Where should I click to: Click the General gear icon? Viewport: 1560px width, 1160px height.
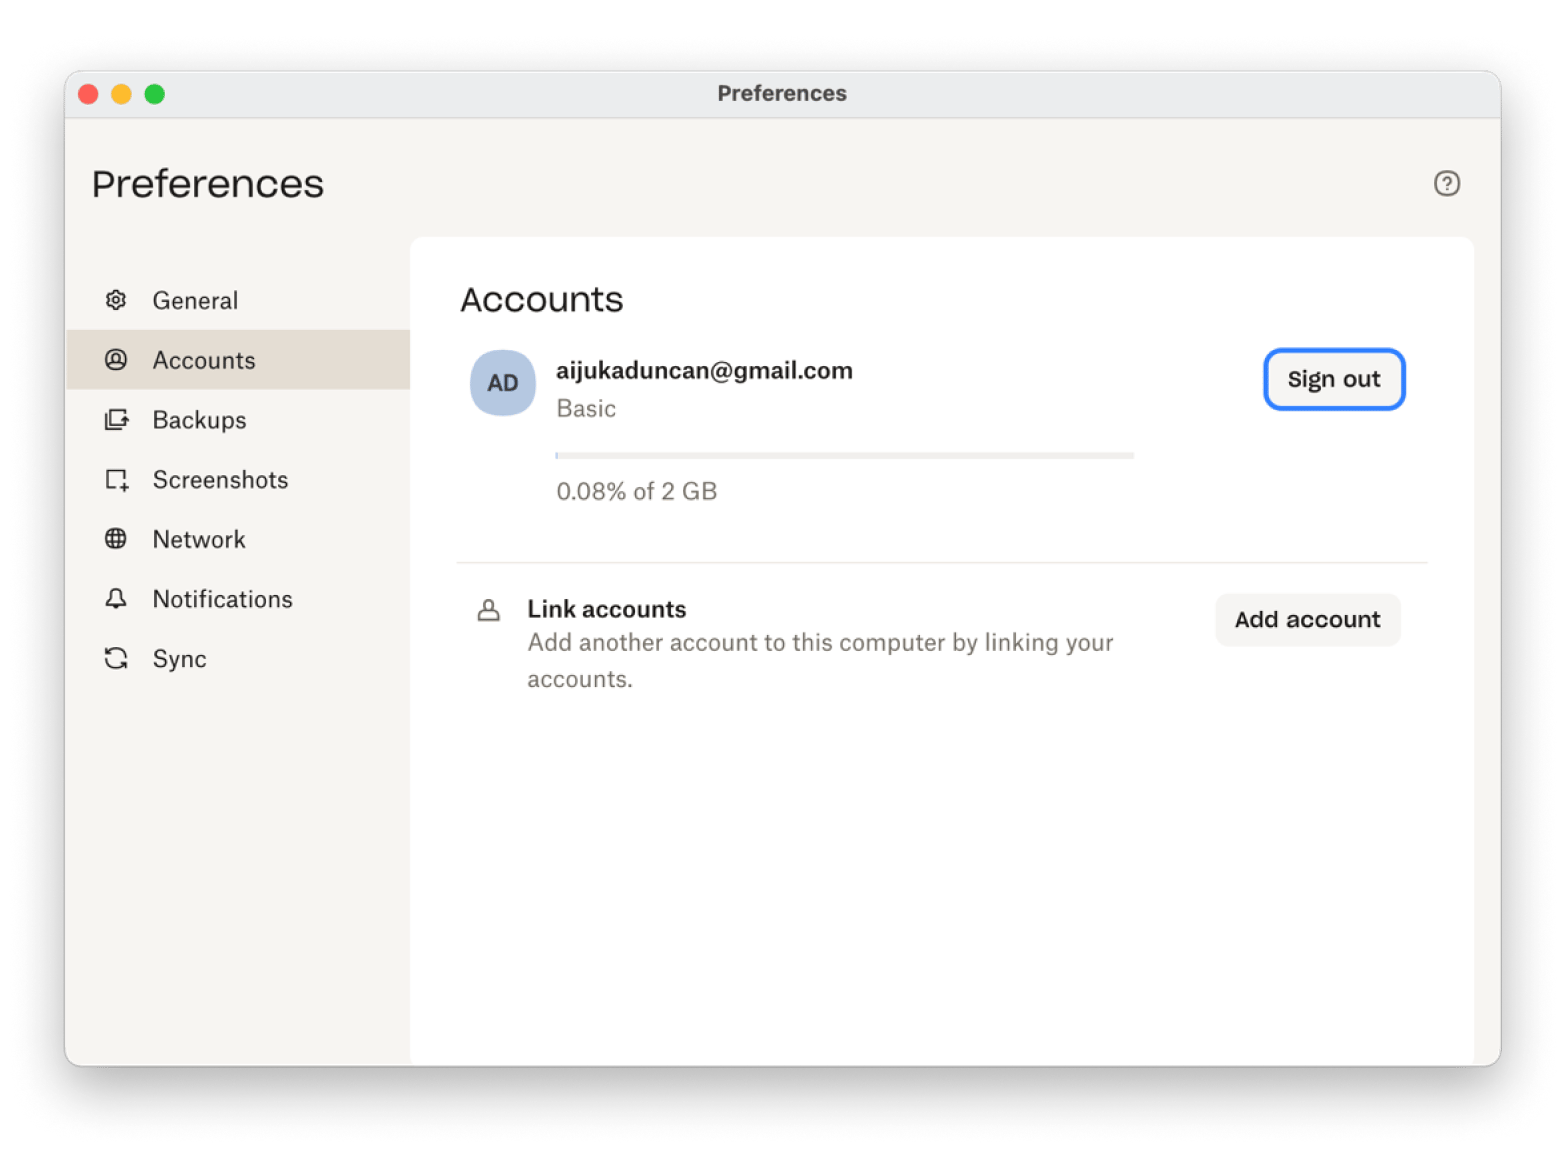click(x=116, y=300)
